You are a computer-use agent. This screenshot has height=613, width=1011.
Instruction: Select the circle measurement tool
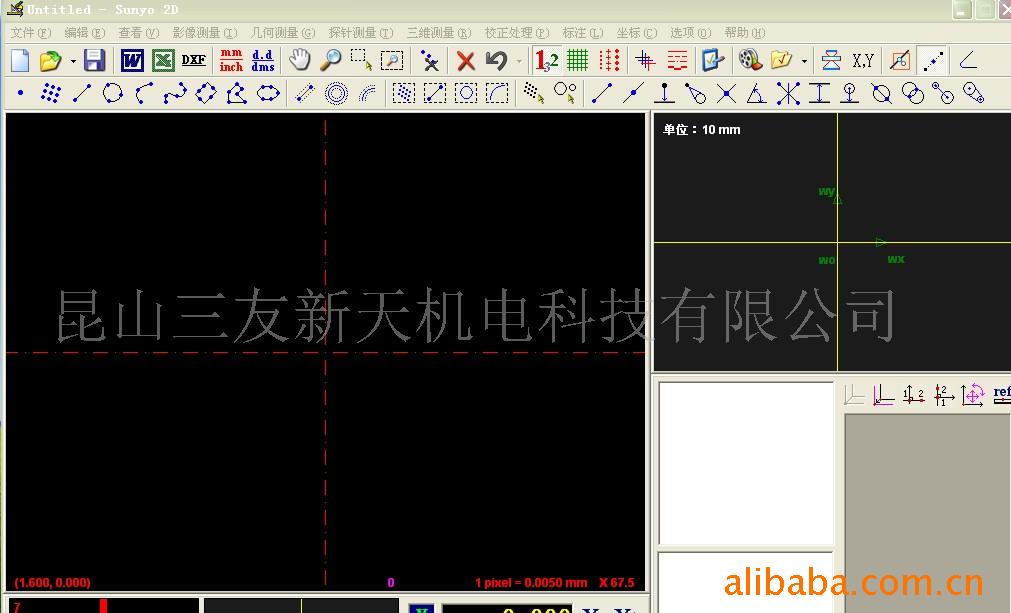113,93
